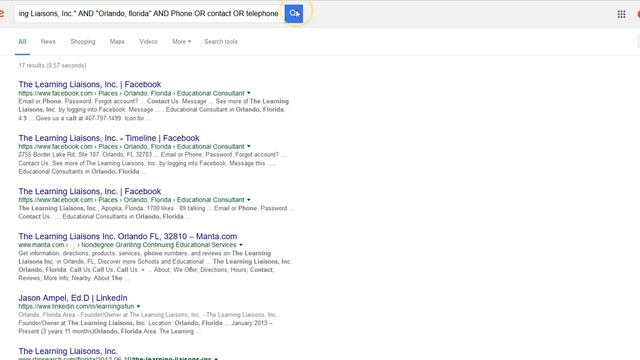Switch to the Videos tab
640x360 pixels.
click(148, 42)
